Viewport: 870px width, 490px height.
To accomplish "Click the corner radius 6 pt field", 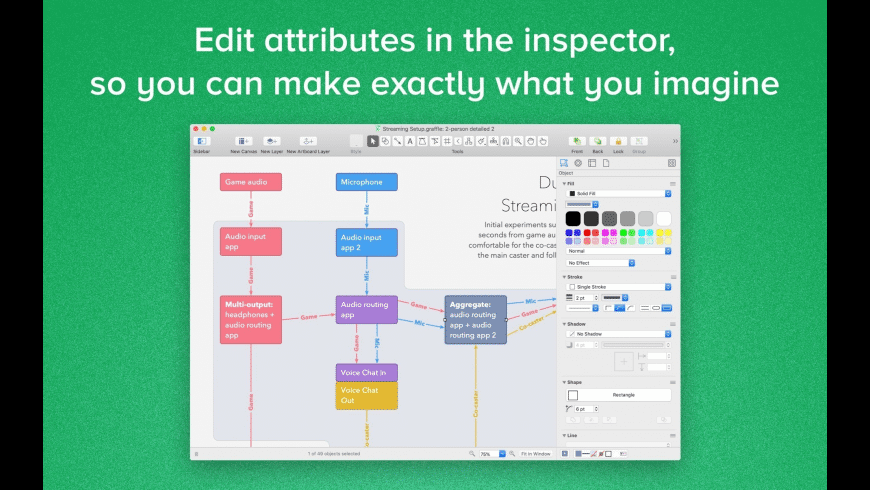I will tap(584, 409).
